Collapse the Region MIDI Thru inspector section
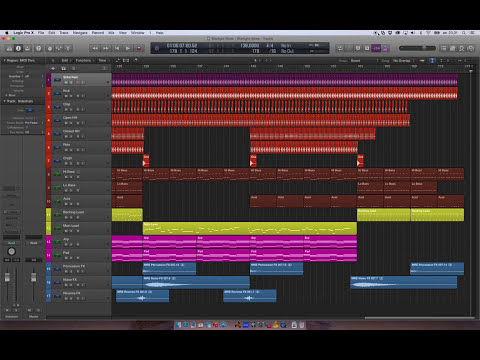The image size is (480, 360). pos(5,60)
